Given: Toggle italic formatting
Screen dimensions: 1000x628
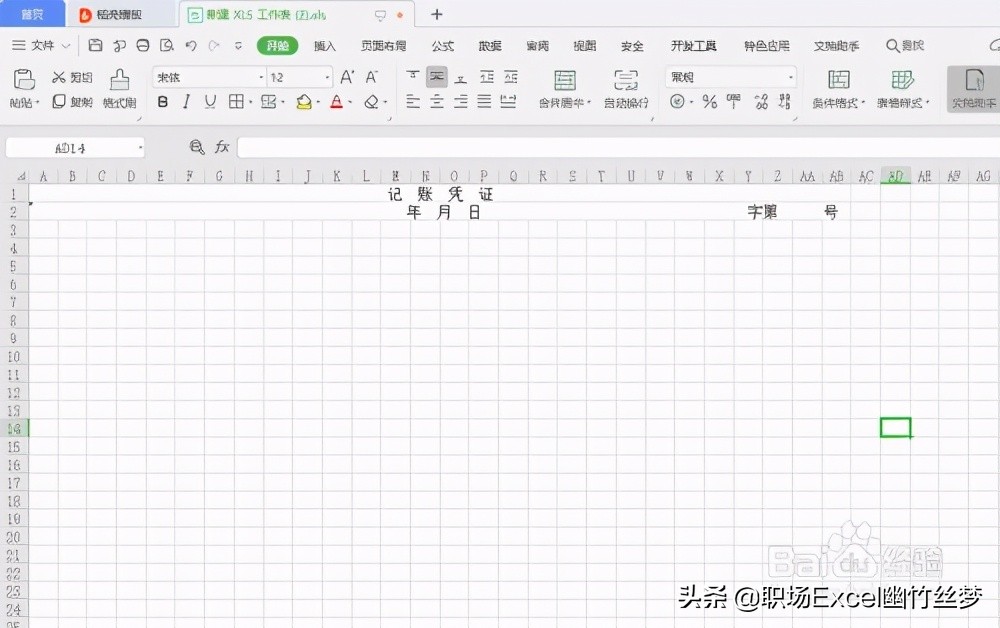Looking at the screenshot, I should pyautogui.click(x=185, y=101).
